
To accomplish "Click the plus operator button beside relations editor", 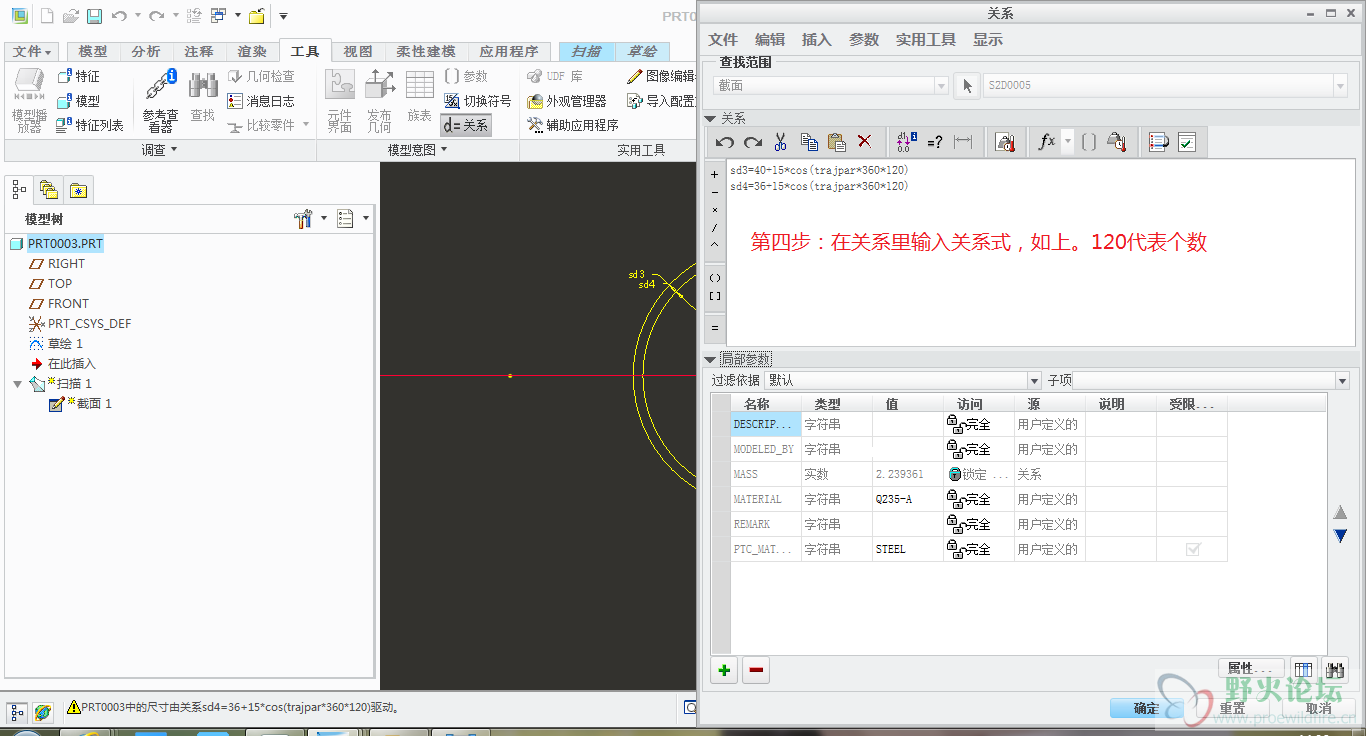I will pos(714,174).
